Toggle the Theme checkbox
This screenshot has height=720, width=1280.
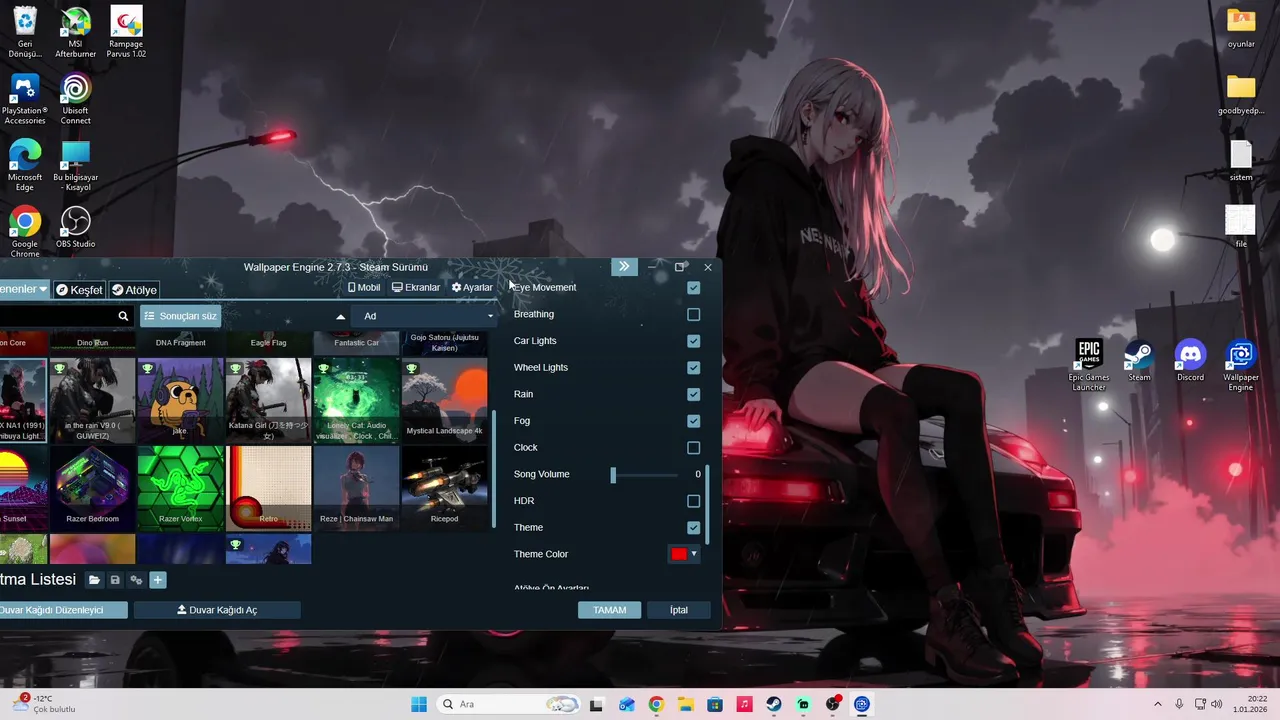pyautogui.click(x=693, y=527)
